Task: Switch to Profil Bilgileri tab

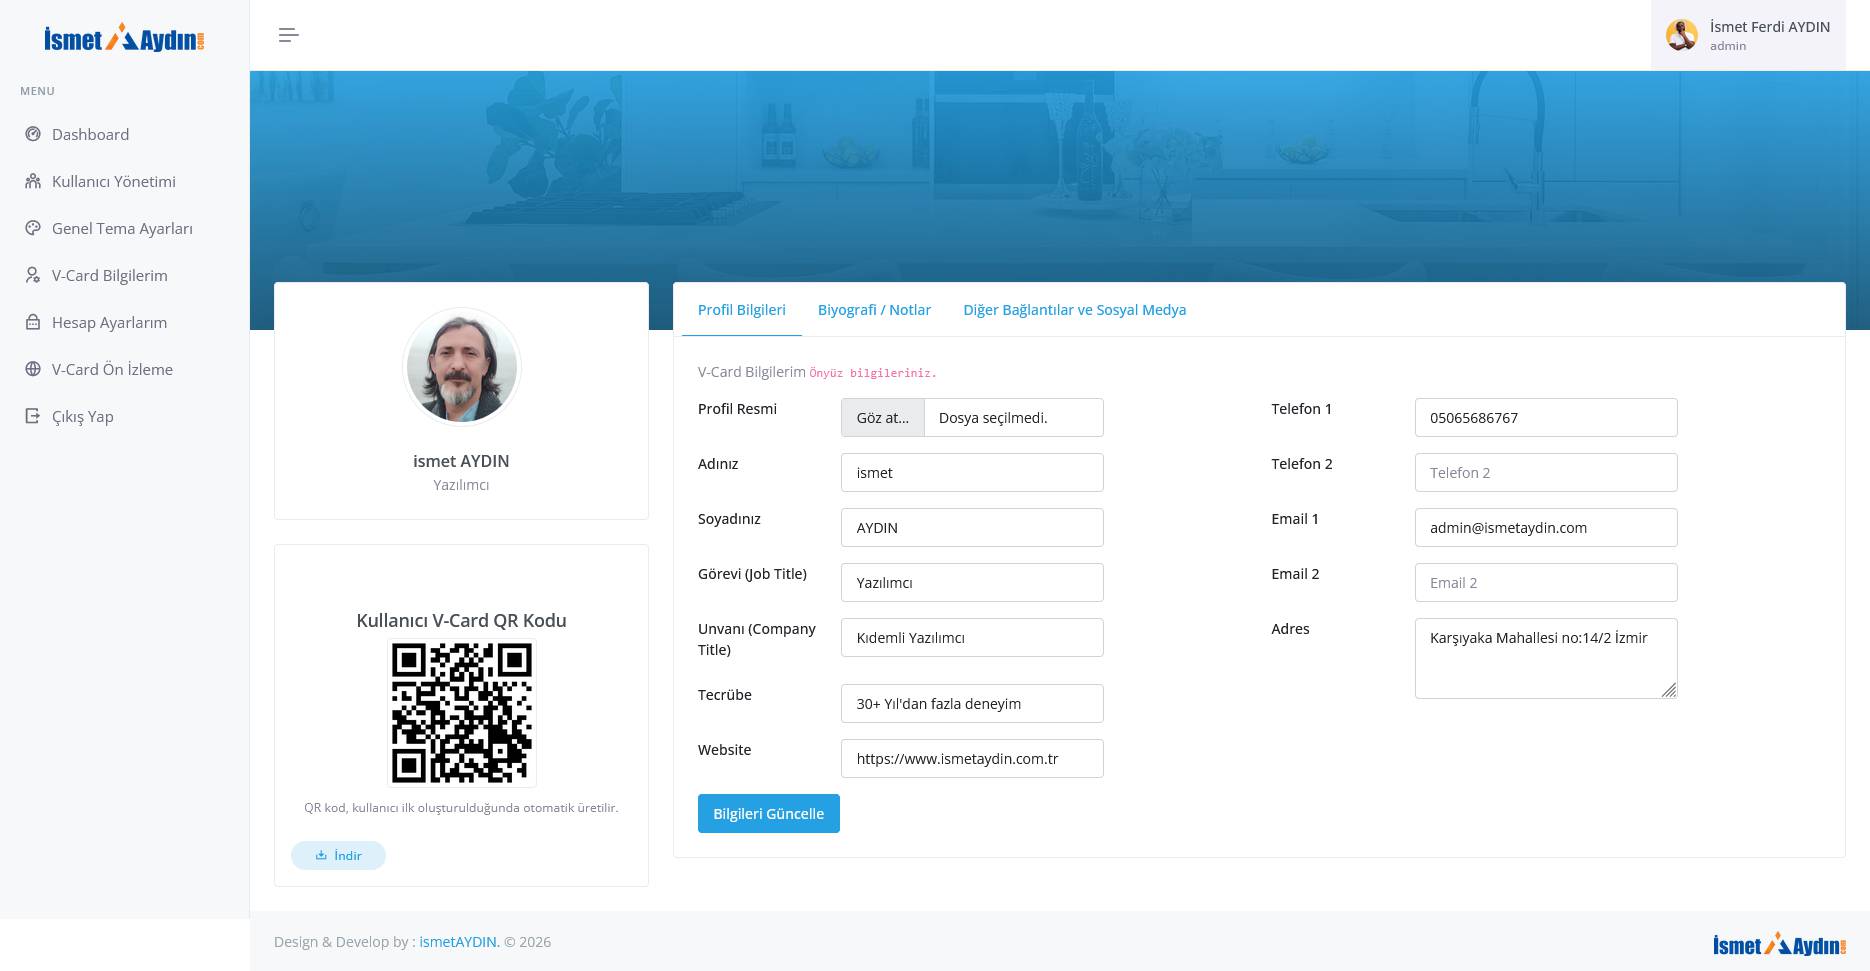Action: pos(741,310)
